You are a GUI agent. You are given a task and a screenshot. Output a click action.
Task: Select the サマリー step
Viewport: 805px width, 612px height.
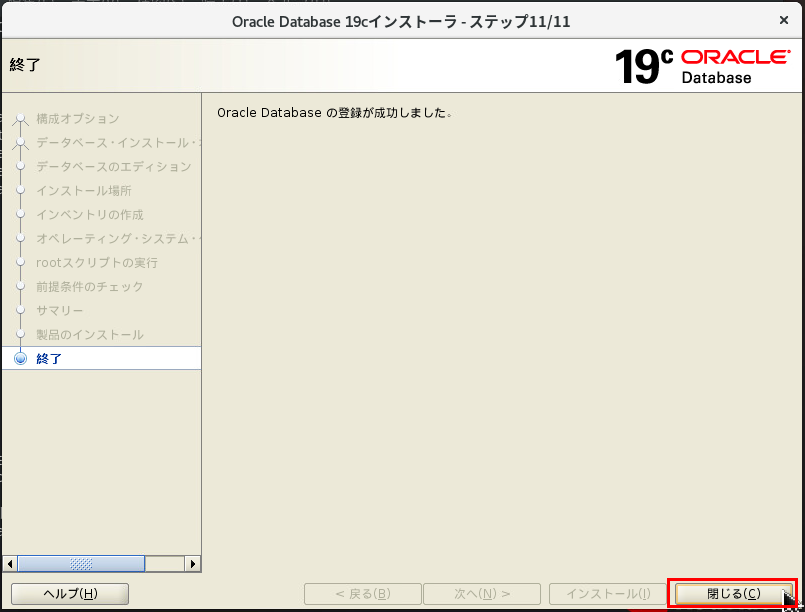[60, 311]
